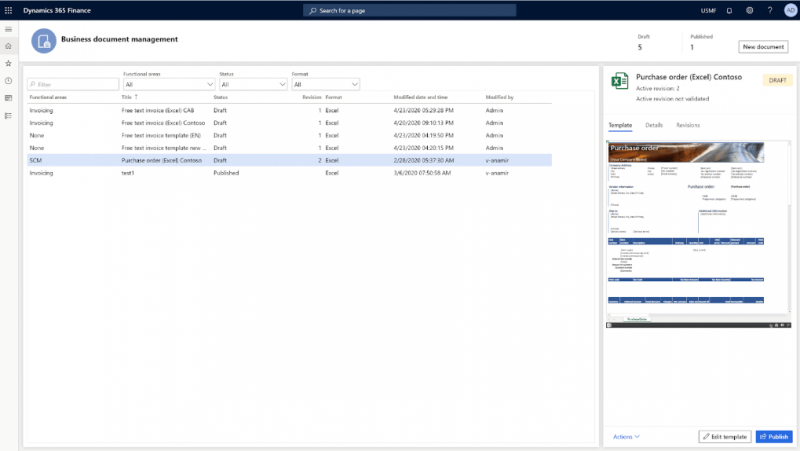This screenshot has width=800, height=451.
Task: Click the Business document management workspace icon
Action: (x=44, y=41)
